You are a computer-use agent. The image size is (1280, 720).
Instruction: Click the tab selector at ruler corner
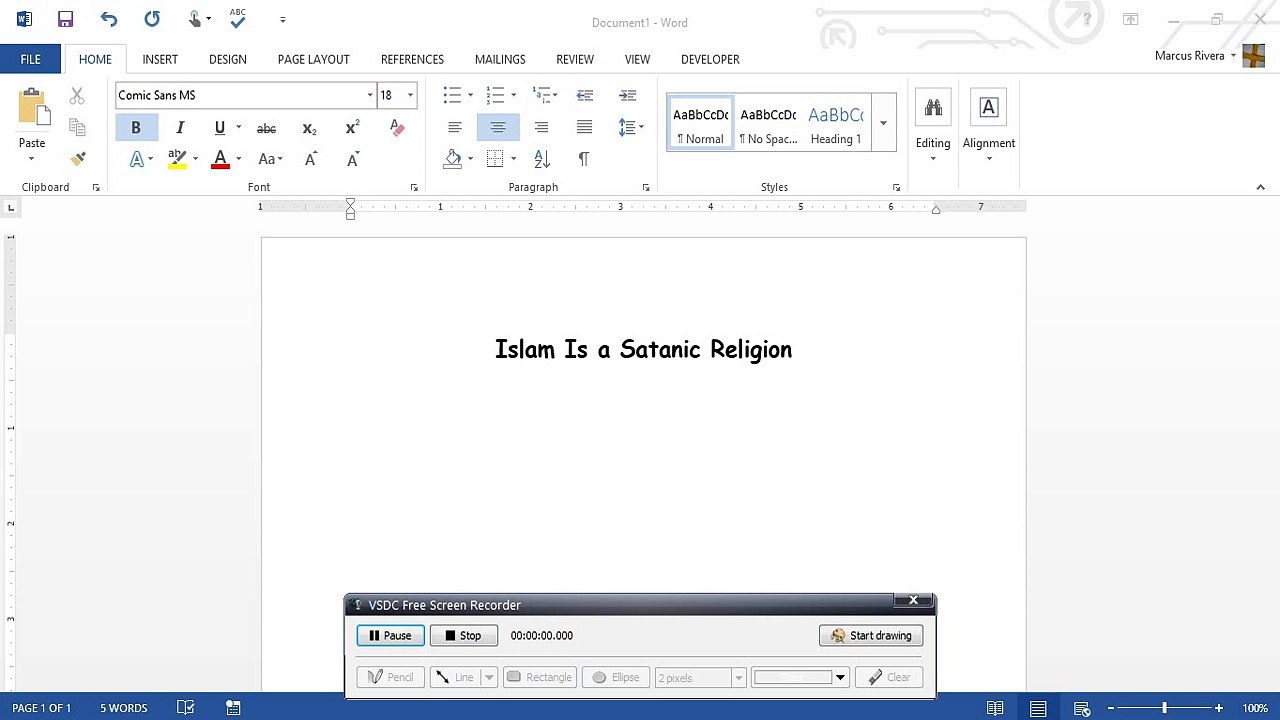(11, 207)
